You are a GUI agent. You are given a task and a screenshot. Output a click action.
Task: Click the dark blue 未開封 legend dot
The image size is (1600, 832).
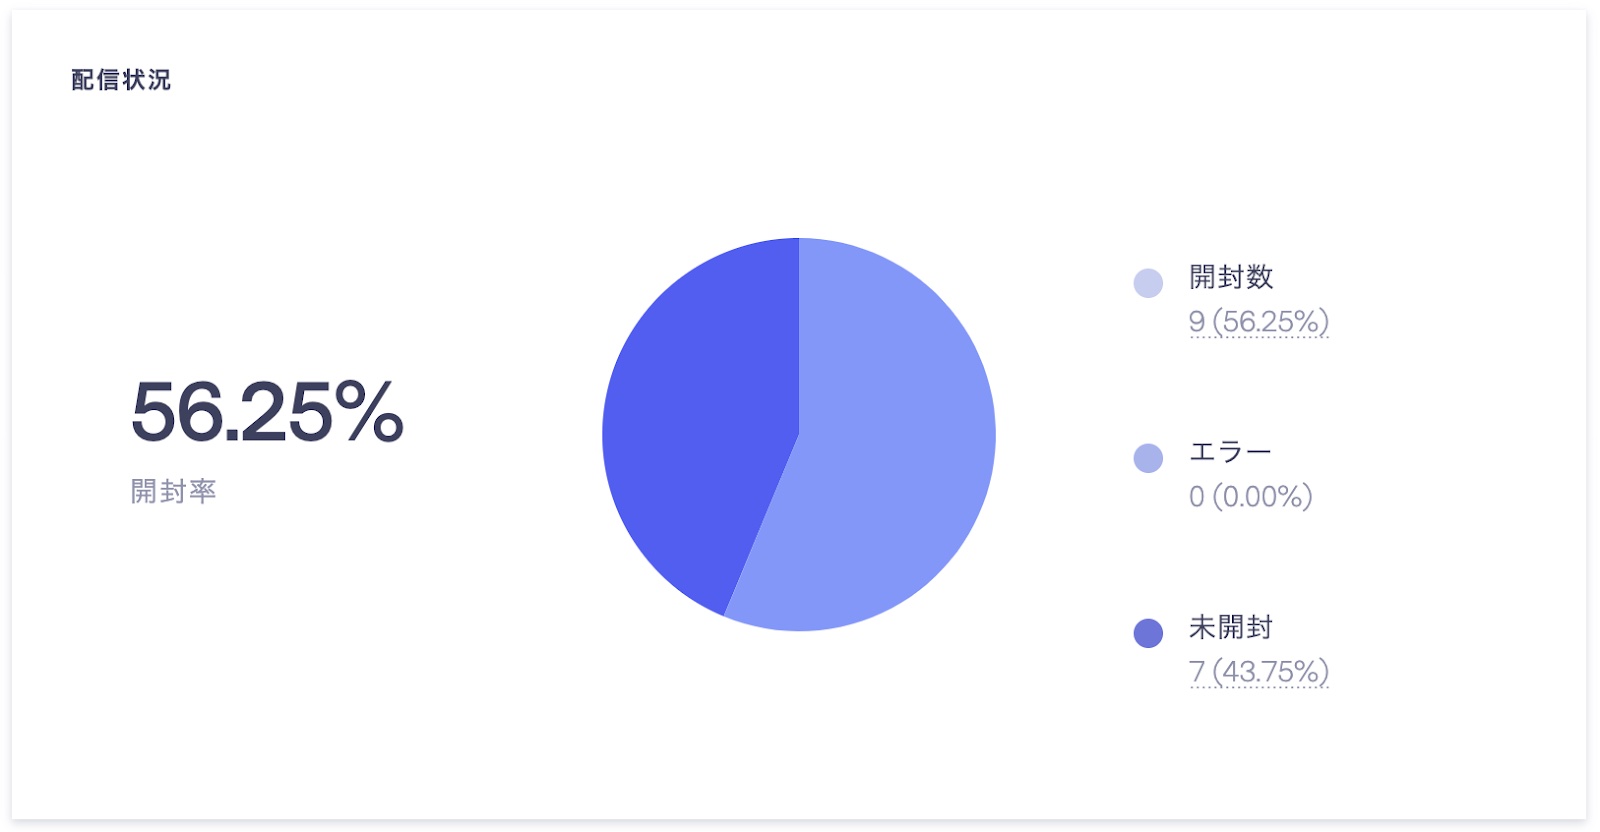click(x=1148, y=633)
